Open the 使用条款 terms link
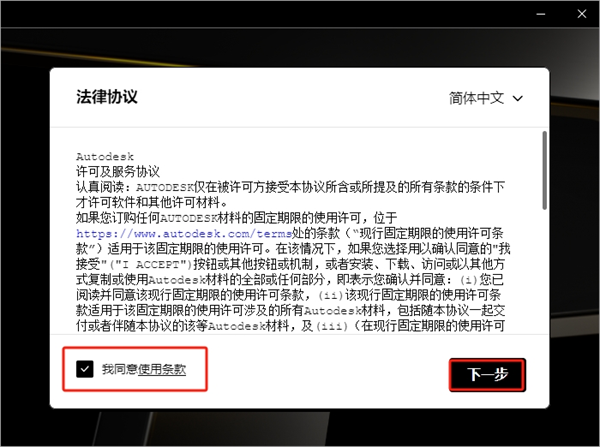Image resolution: width=600 pixels, height=447 pixels. click(161, 370)
